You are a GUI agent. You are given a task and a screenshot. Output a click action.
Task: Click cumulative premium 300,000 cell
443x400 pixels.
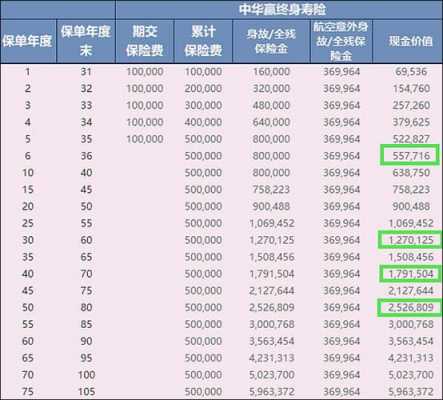point(203,105)
